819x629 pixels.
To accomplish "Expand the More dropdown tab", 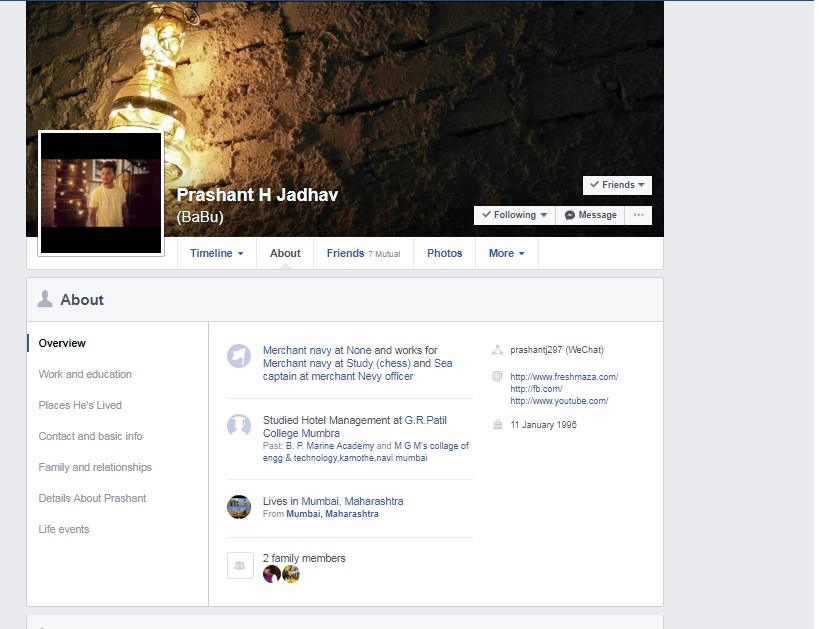I will click(506, 254).
